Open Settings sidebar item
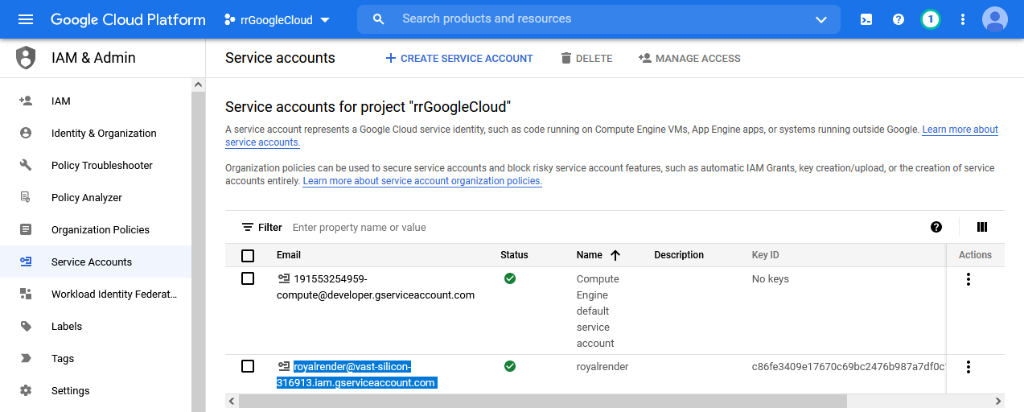The width and height of the screenshot is (1024, 412). pyautogui.click(x=95, y=390)
